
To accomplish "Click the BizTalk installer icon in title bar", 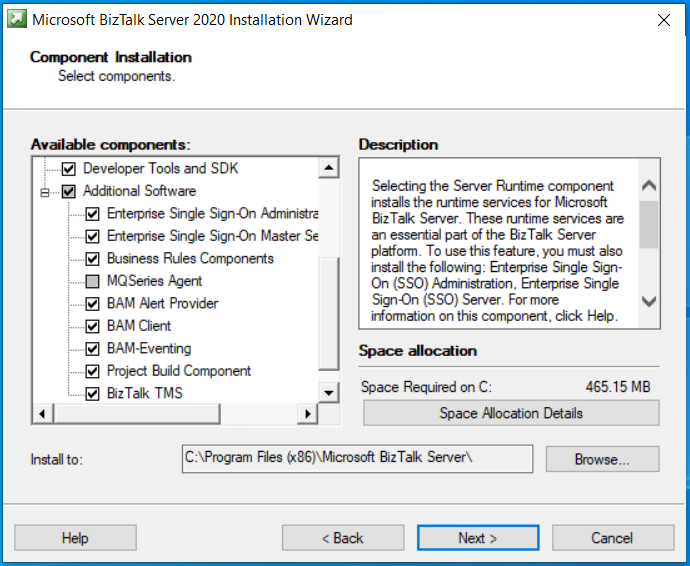I will click(x=17, y=19).
